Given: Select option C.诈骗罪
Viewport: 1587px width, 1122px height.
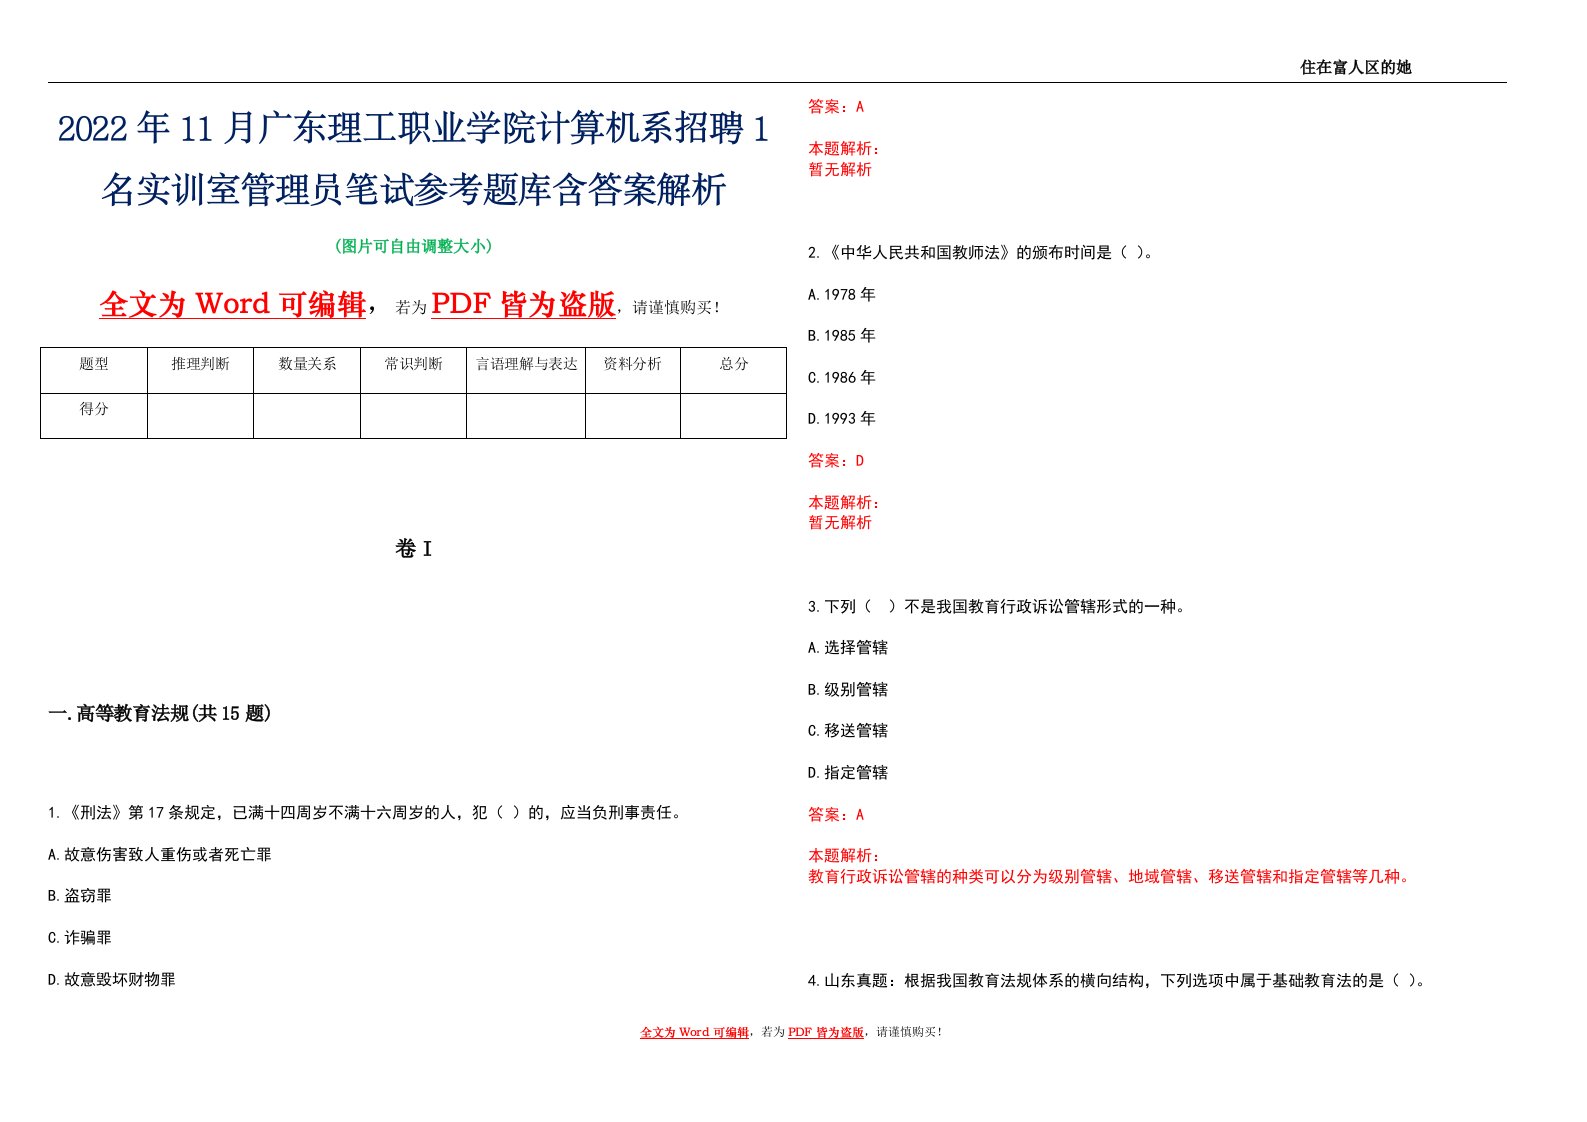Looking at the screenshot, I should point(80,938).
